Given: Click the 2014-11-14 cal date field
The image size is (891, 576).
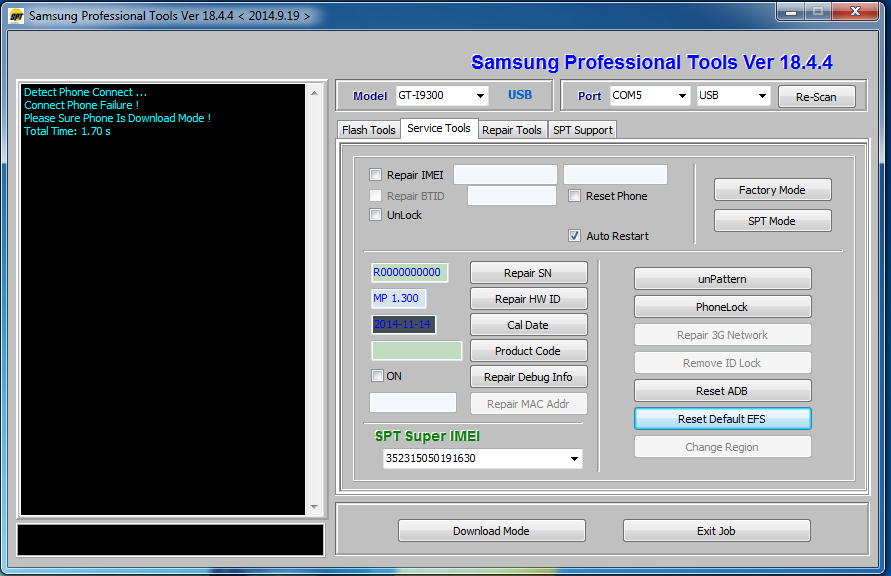Looking at the screenshot, I should coord(403,324).
